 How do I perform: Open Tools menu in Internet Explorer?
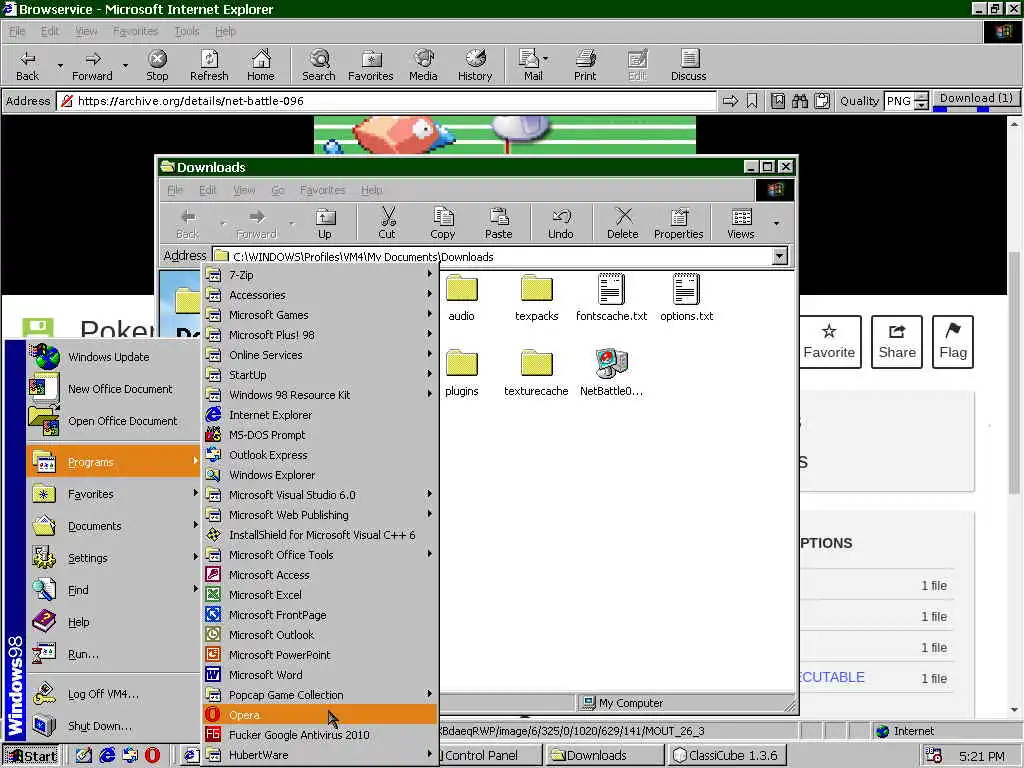pyautogui.click(x=187, y=31)
